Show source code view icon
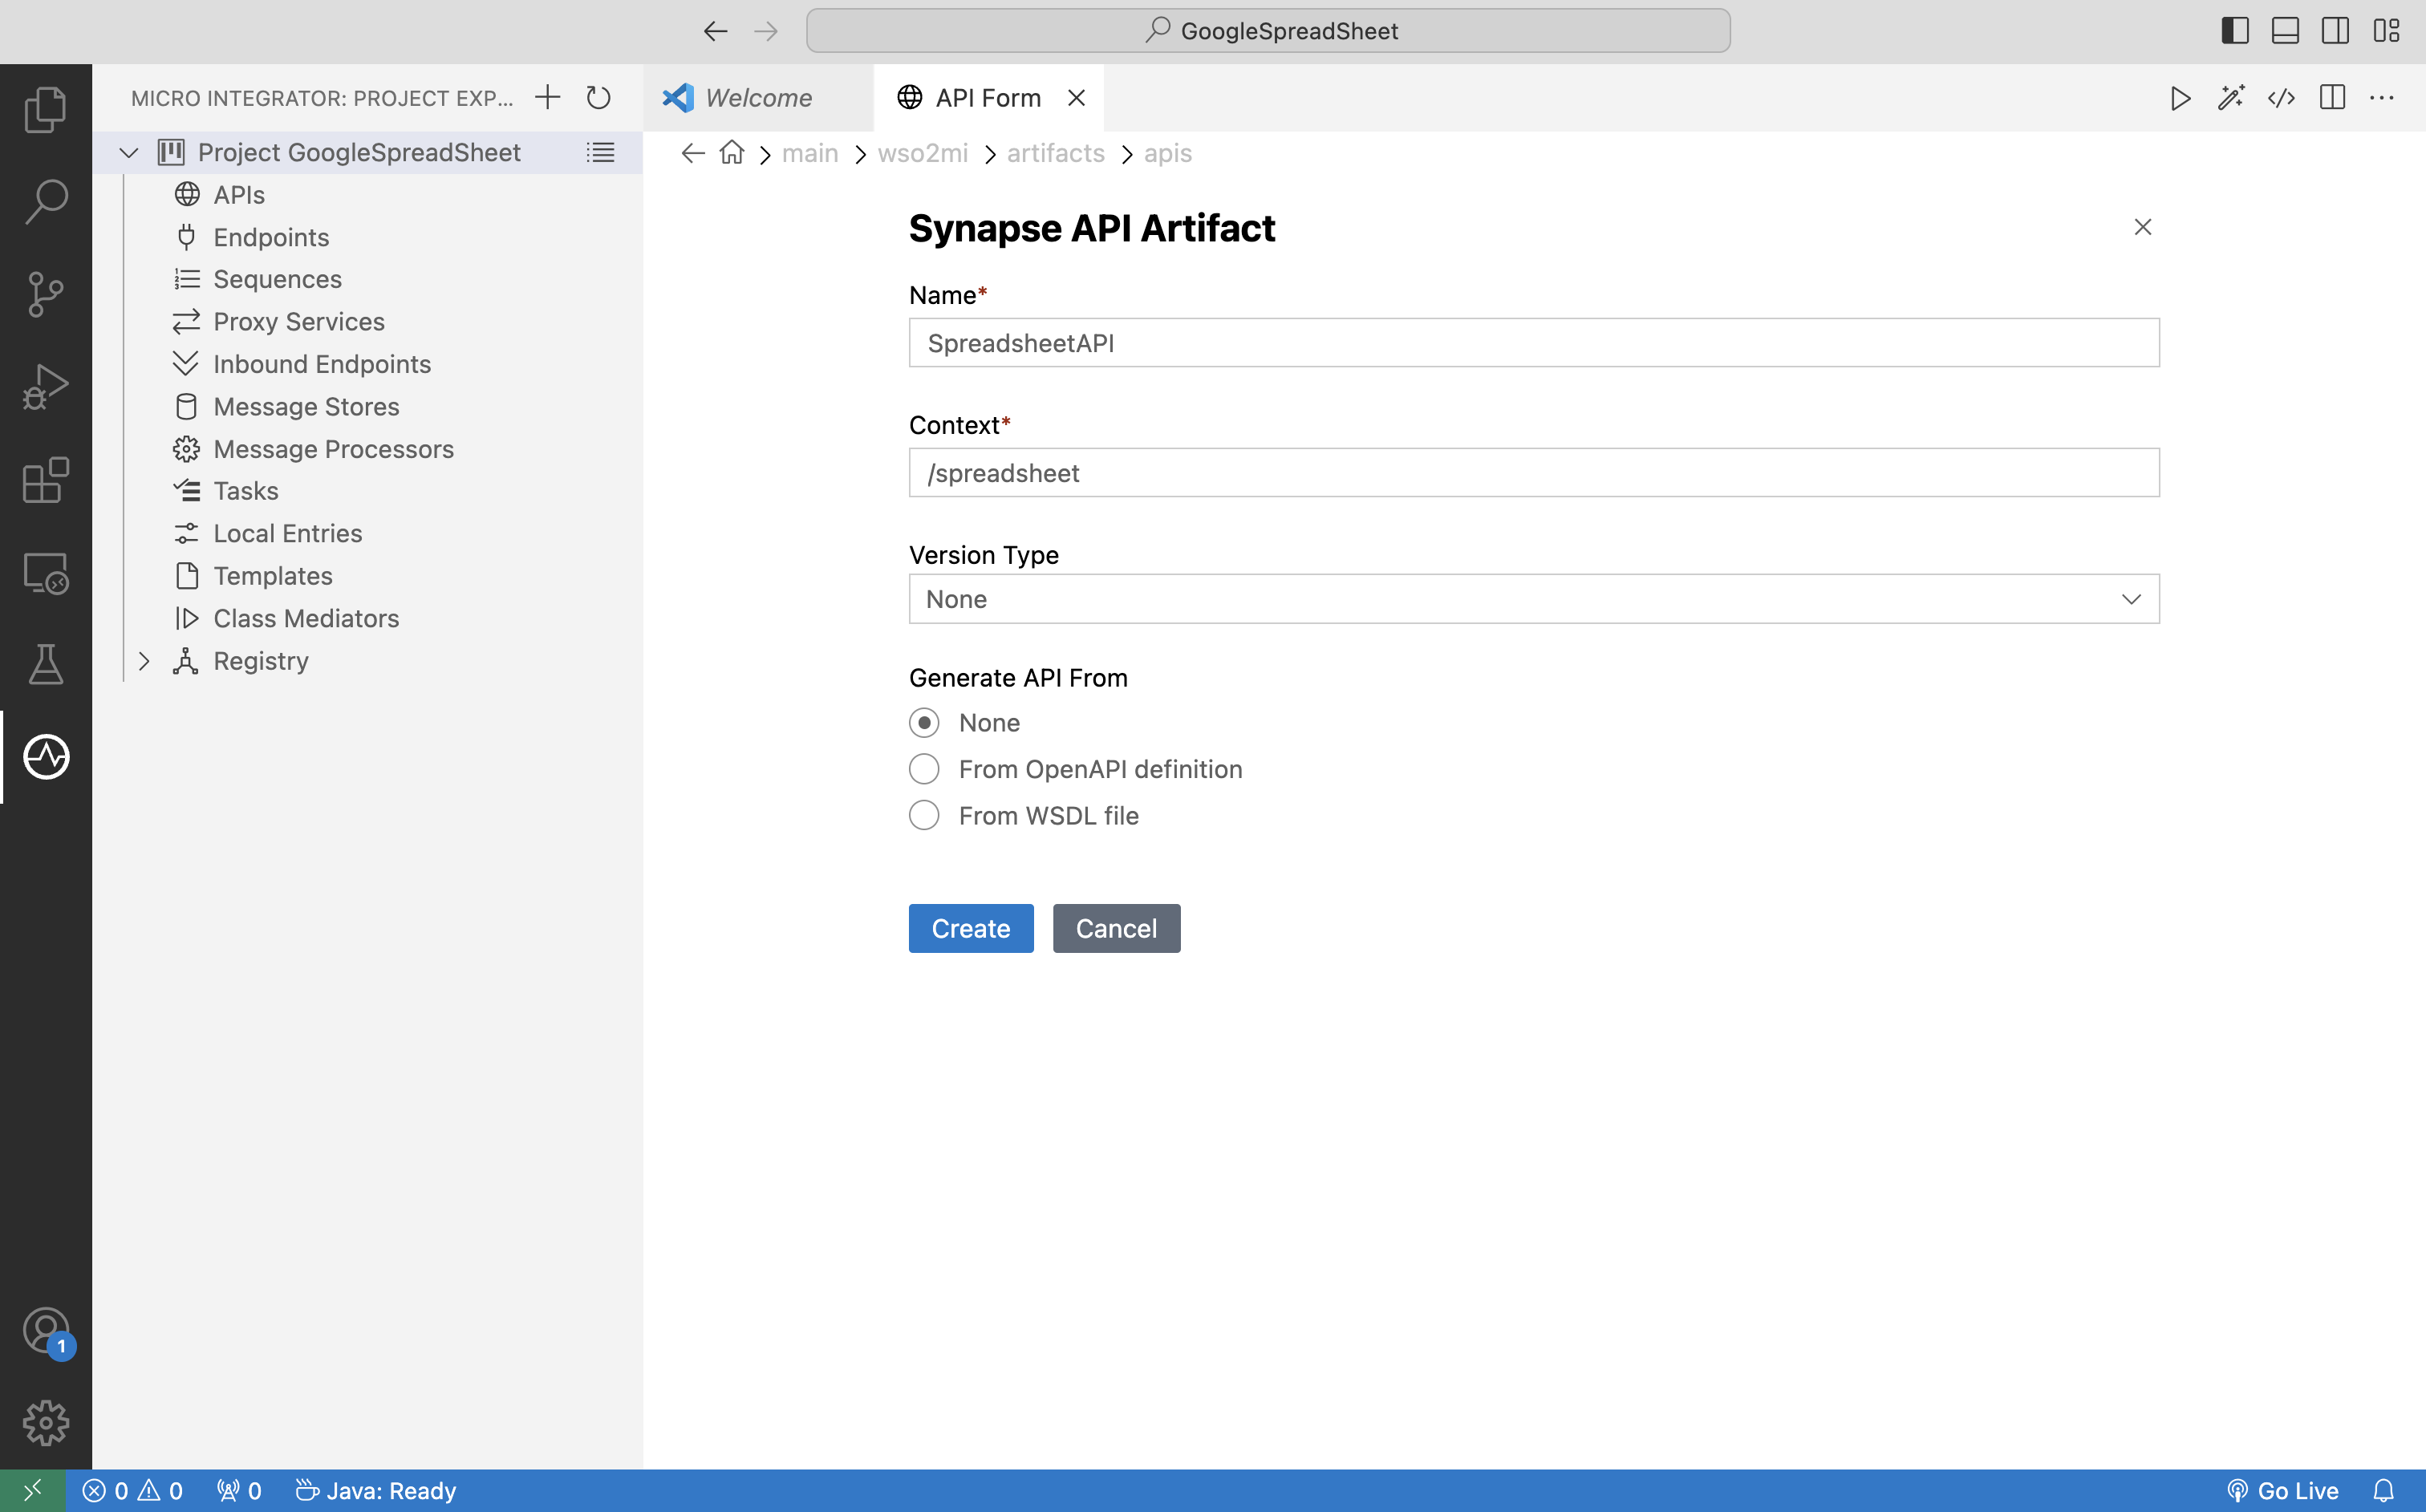Image resolution: width=2426 pixels, height=1512 pixels. click(x=2281, y=98)
